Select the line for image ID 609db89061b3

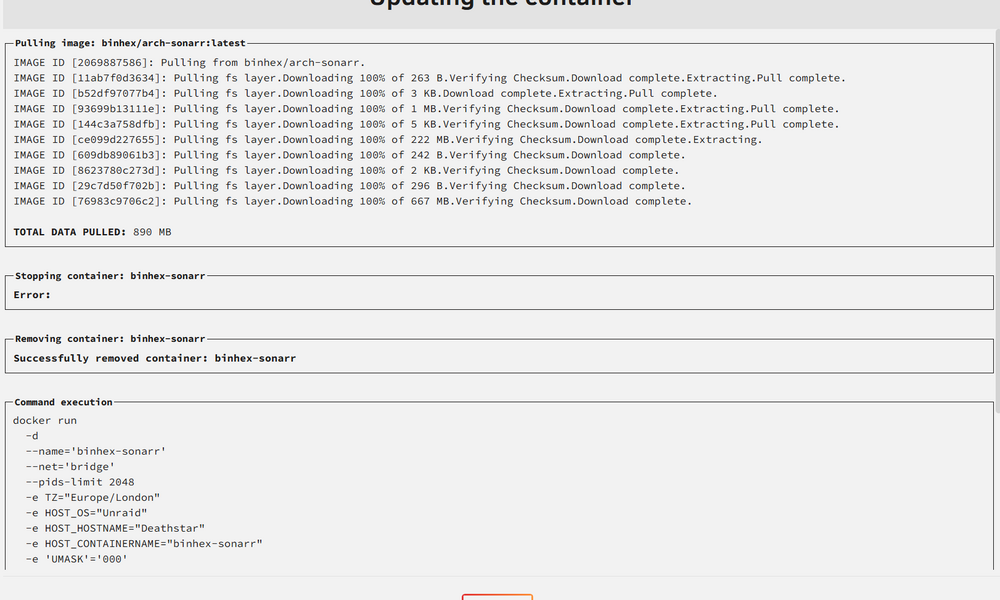[349, 154]
